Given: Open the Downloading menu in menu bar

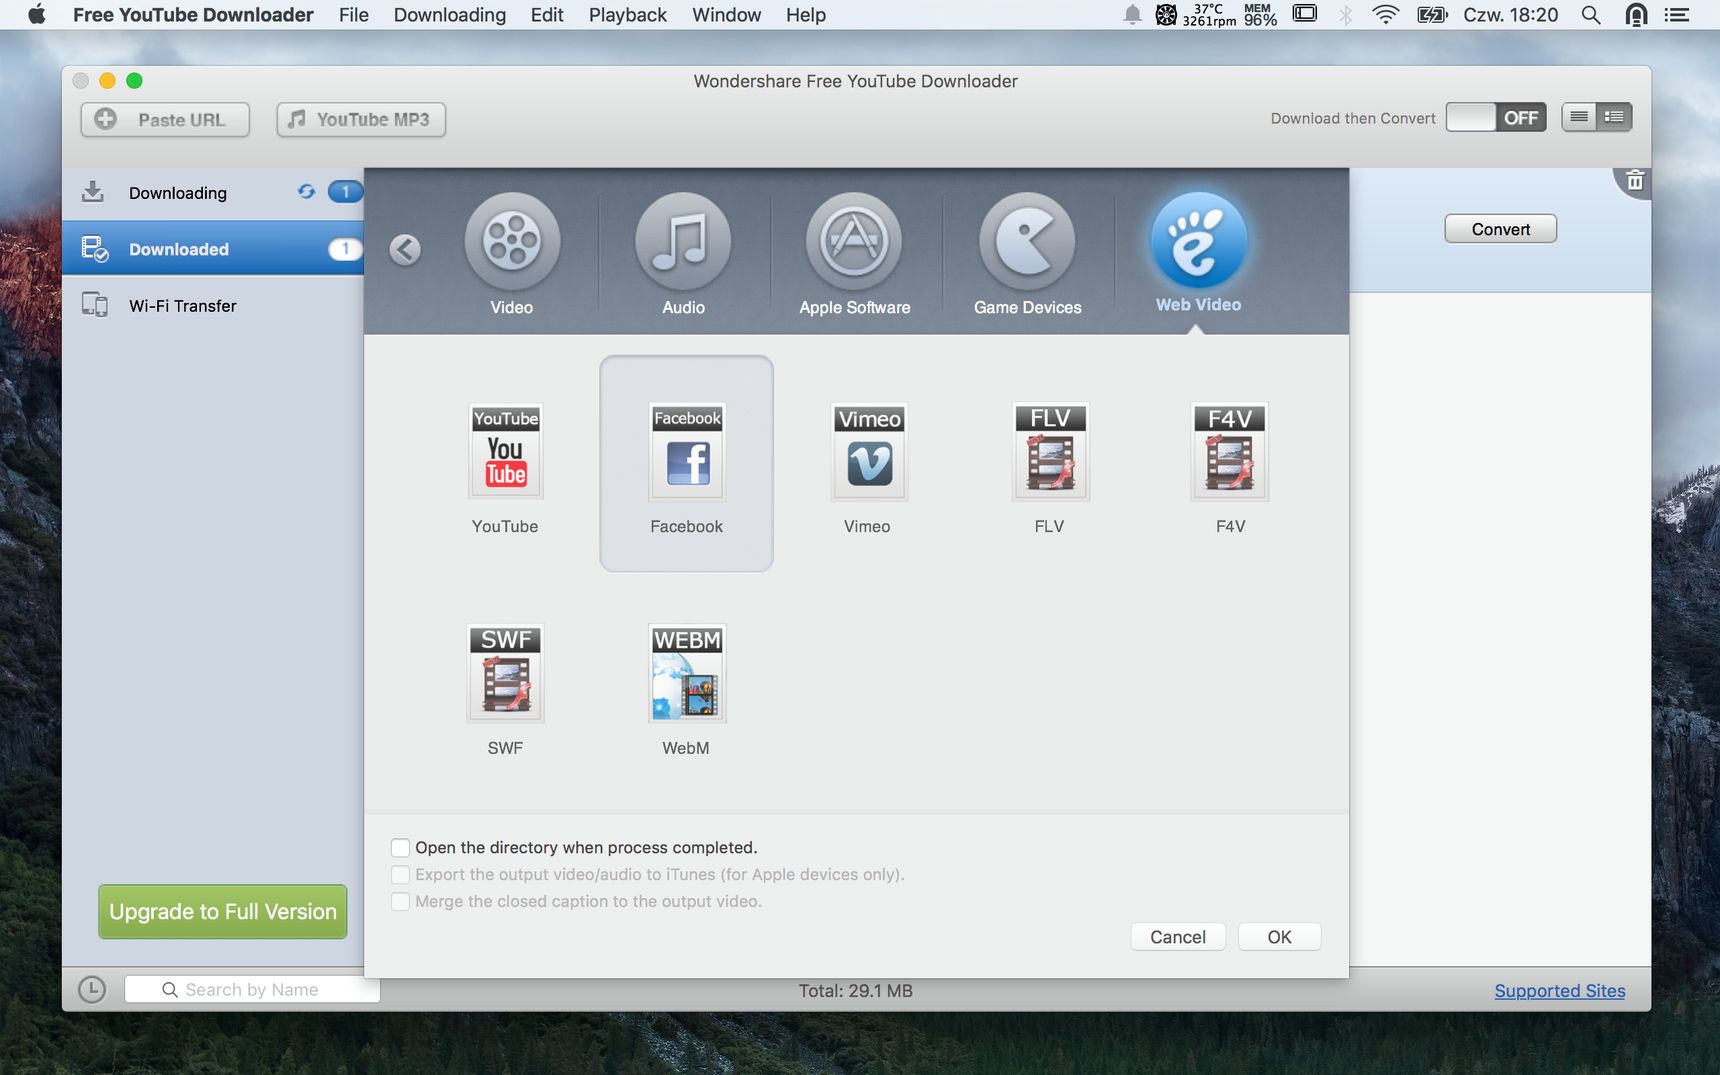Looking at the screenshot, I should (x=450, y=15).
